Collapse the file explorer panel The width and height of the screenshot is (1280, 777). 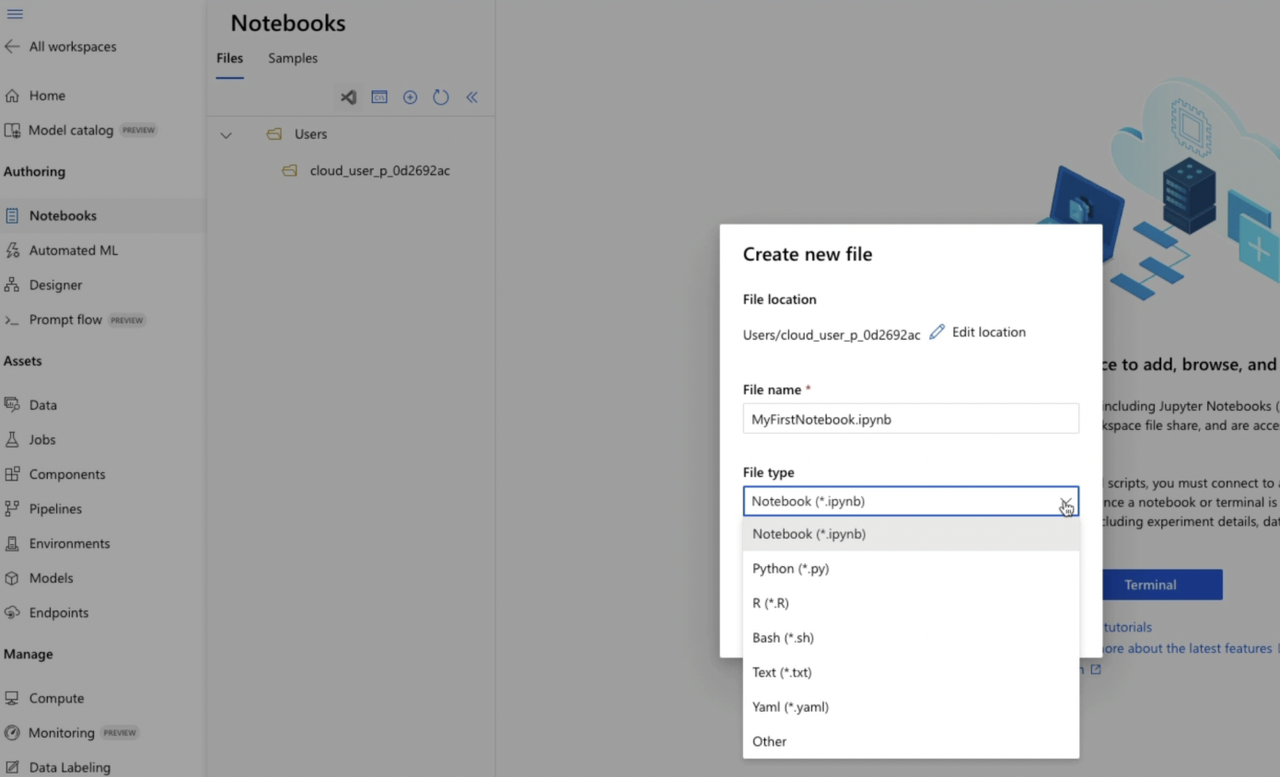click(471, 97)
